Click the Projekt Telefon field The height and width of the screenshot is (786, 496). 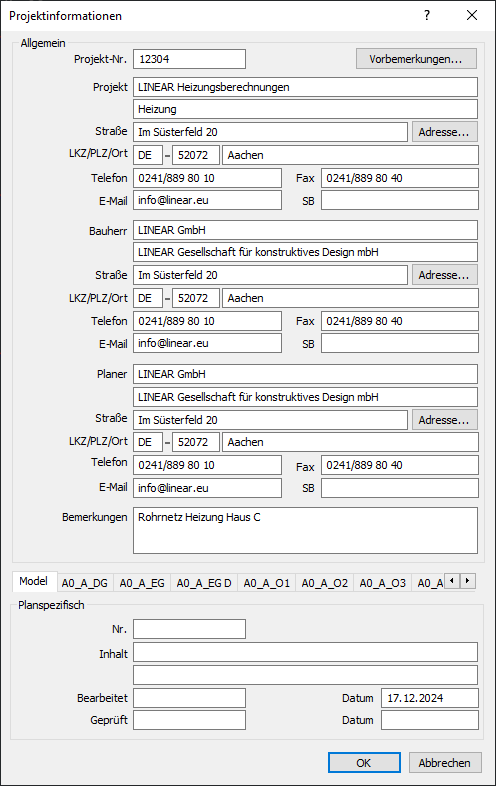(207, 178)
